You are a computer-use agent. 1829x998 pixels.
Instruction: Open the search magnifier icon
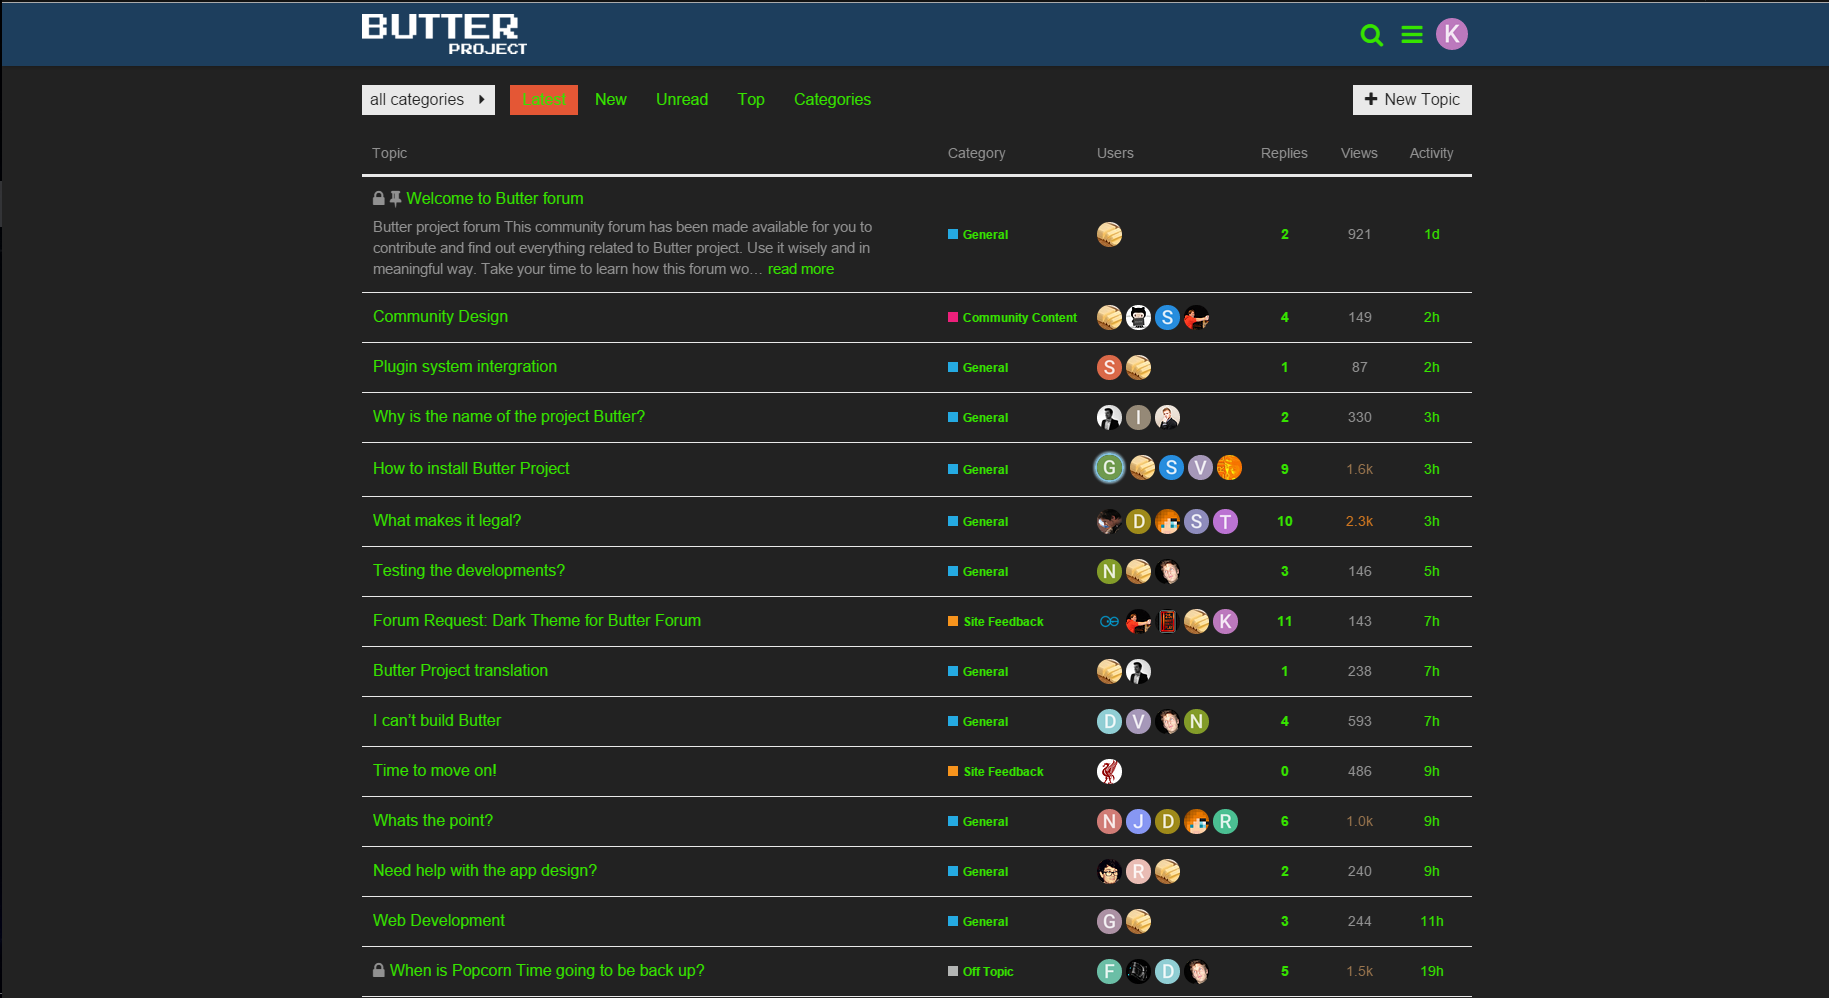pyautogui.click(x=1372, y=35)
